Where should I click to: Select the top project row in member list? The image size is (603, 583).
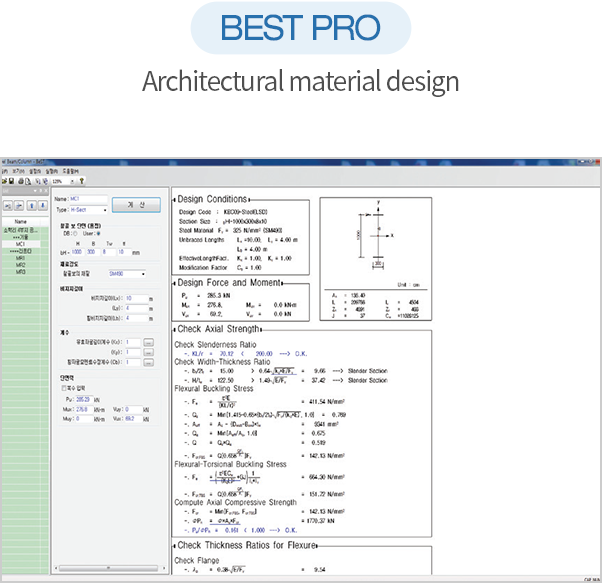(x=21, y=230)
